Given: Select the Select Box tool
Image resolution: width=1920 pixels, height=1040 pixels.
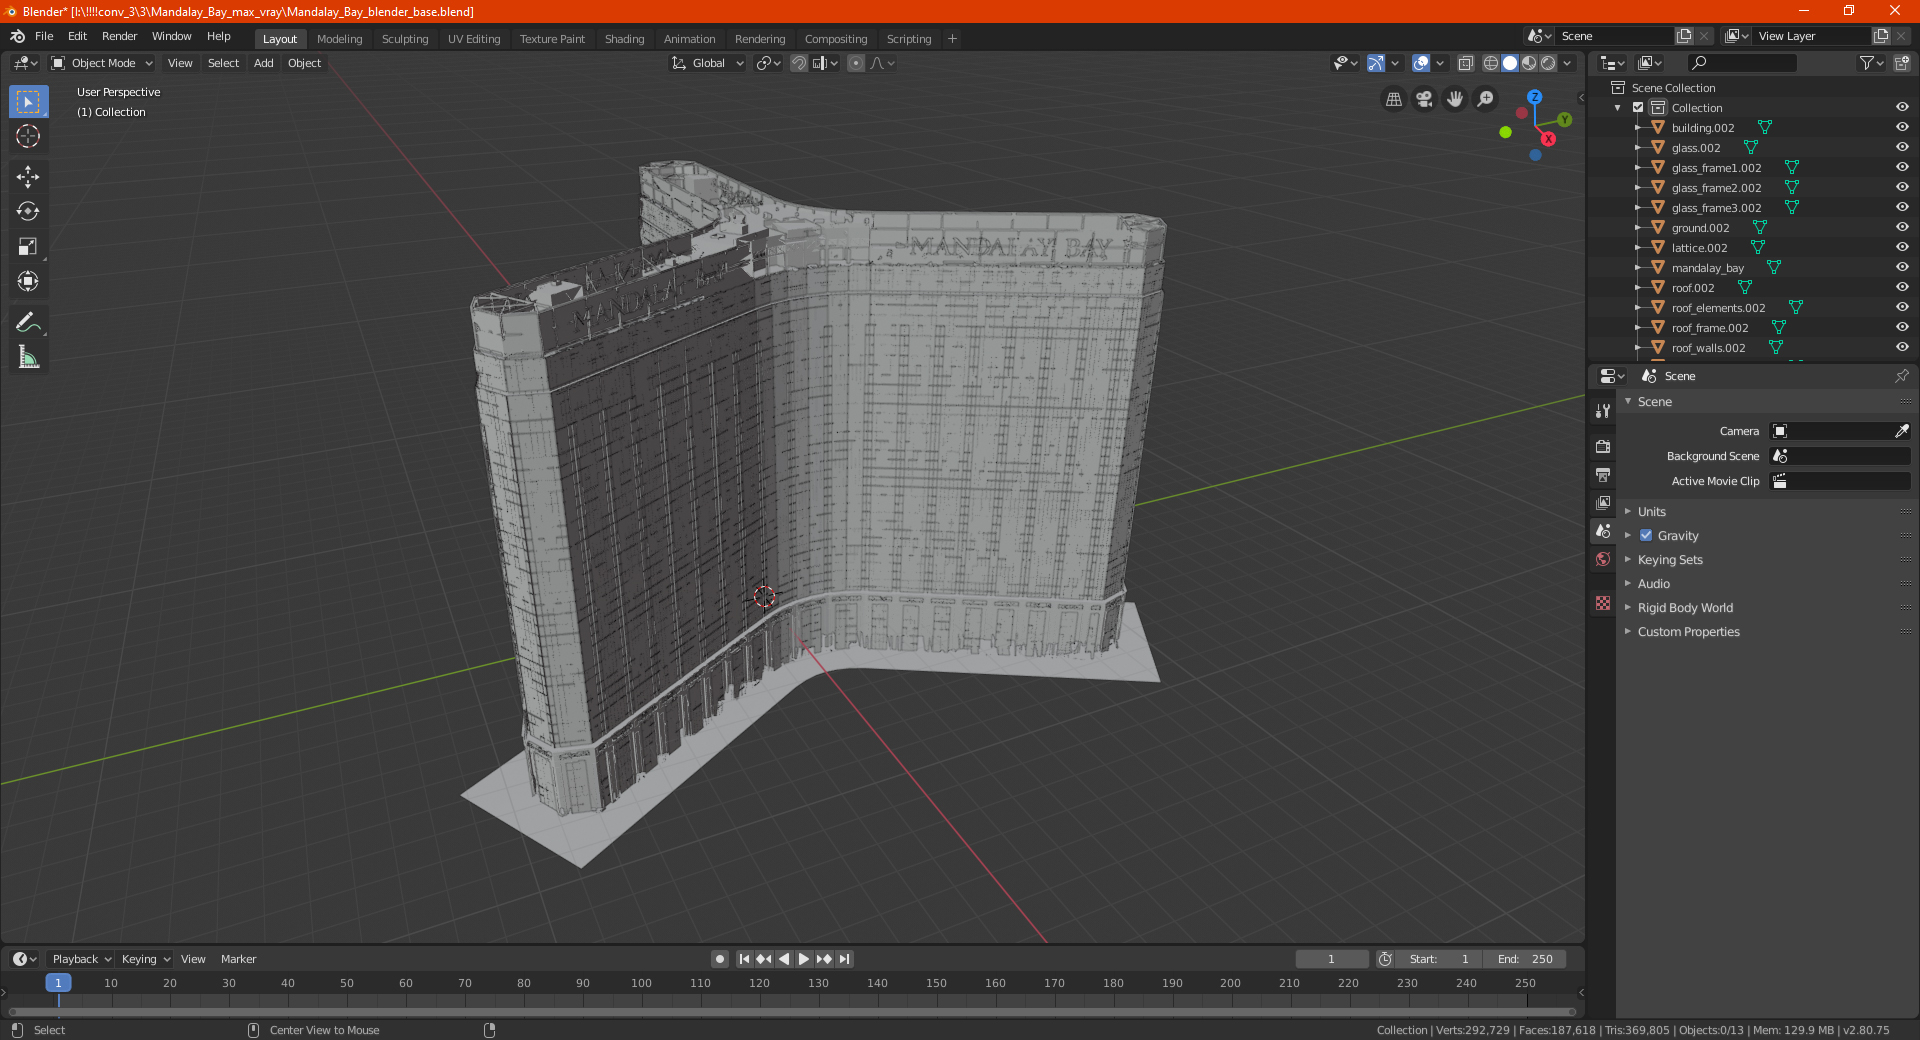Looking at the screenshot, I should pyautogui.click(x=28, y=102).
